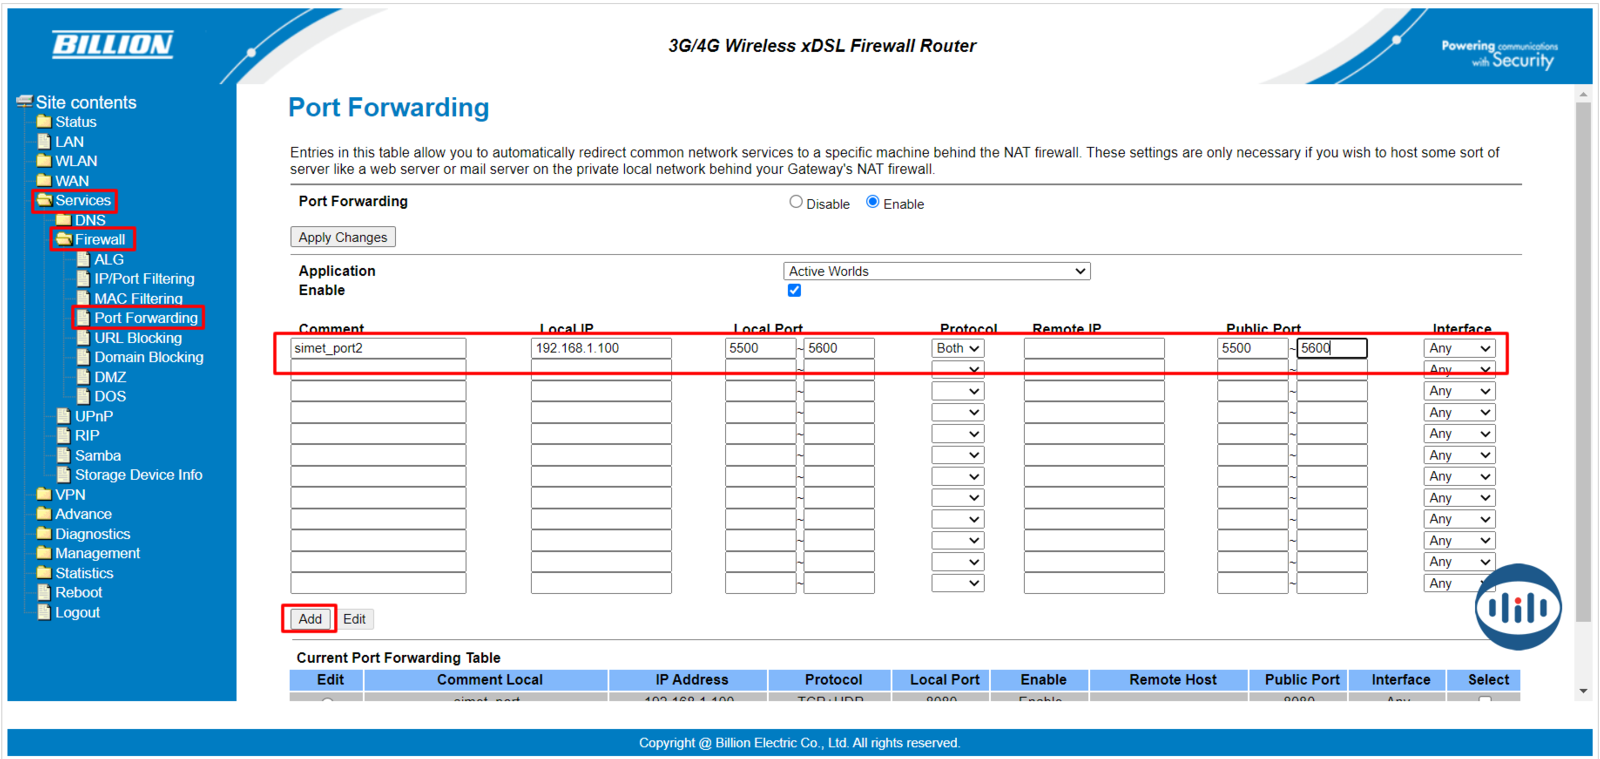1600x759 pixels.
Task: Click the Add button
Action: [x=310, y=619]
